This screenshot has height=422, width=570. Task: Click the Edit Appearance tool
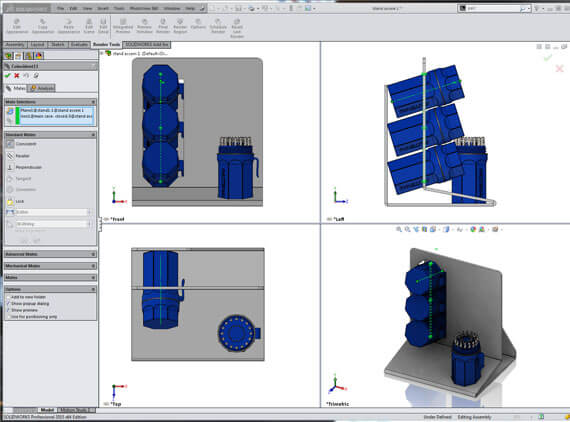coord(17,27)
